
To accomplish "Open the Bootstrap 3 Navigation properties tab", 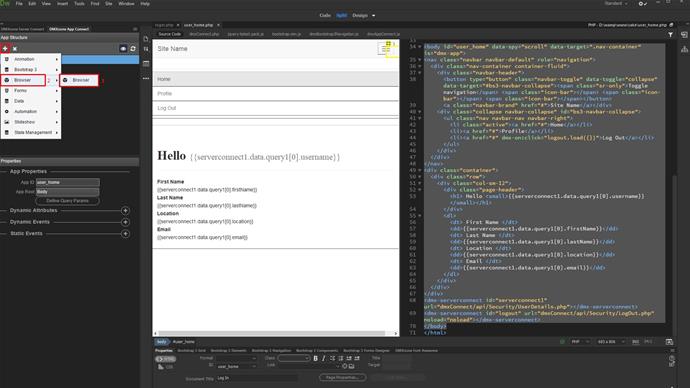I will click(271, 351).
